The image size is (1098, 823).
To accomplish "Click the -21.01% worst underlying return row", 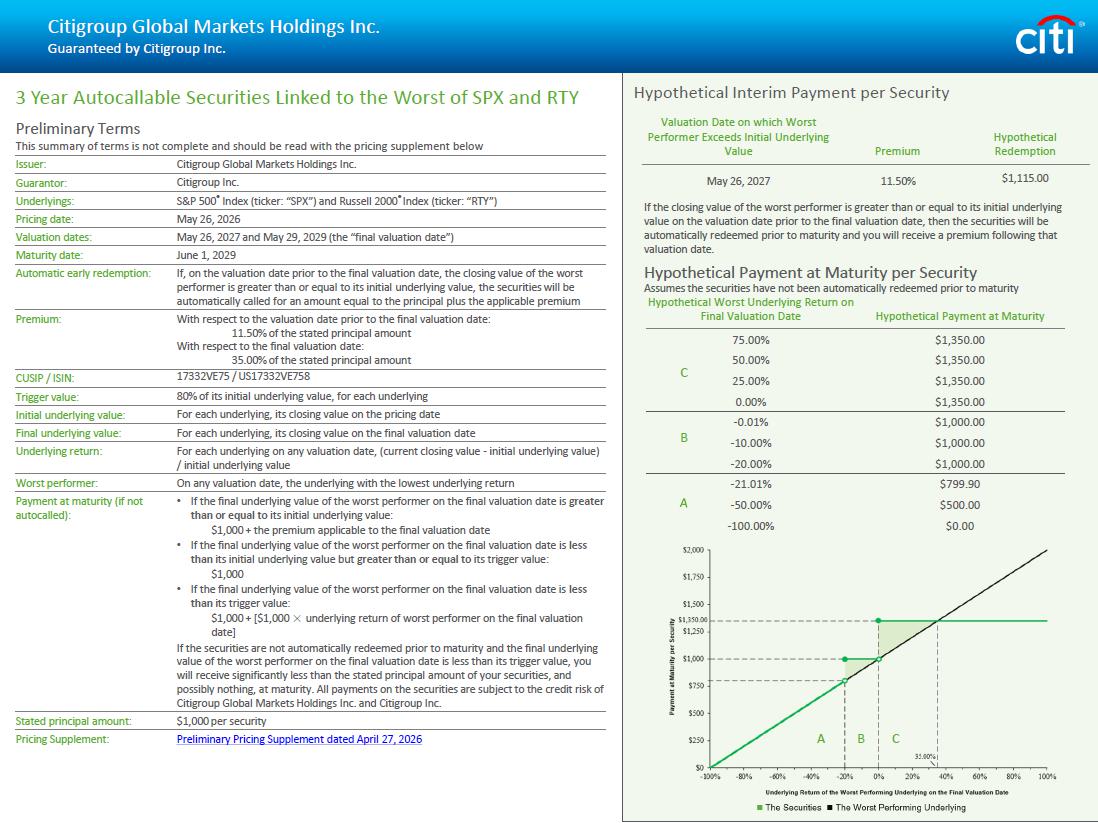I will click(x=751, y=484).
